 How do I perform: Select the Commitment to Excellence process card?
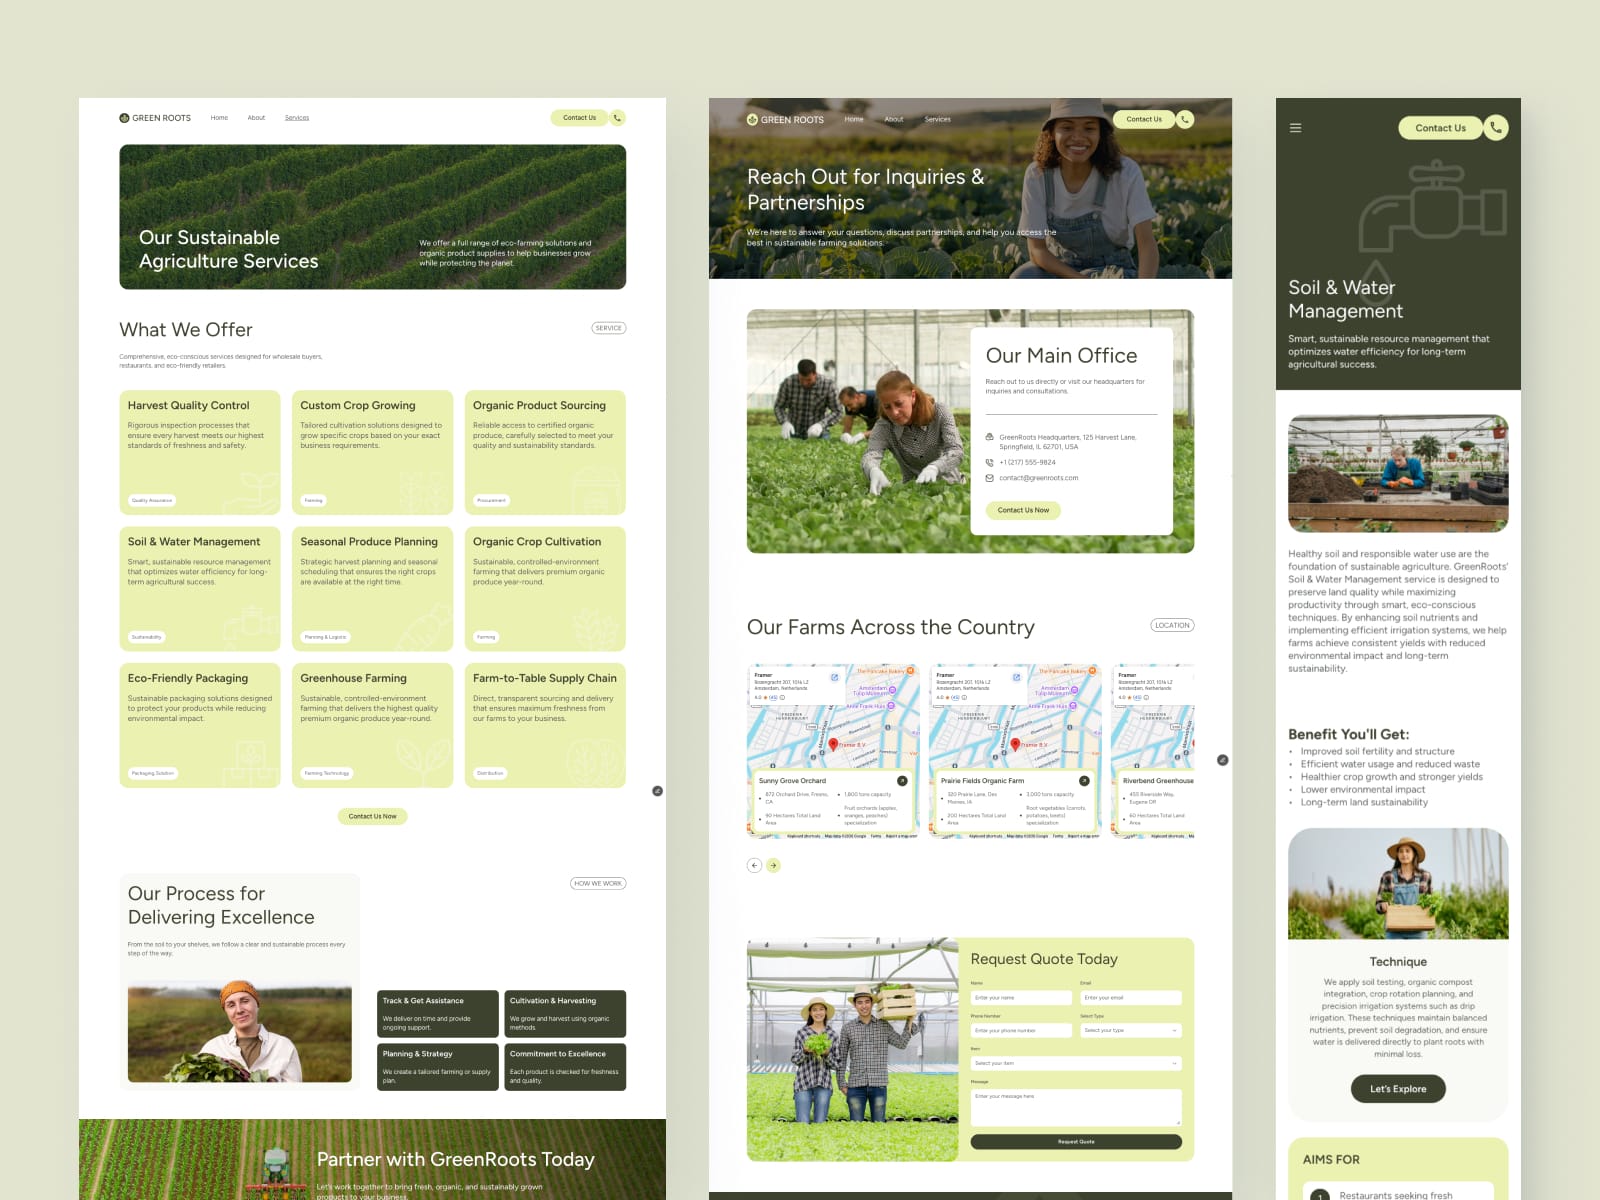[x=565, y=1067]
